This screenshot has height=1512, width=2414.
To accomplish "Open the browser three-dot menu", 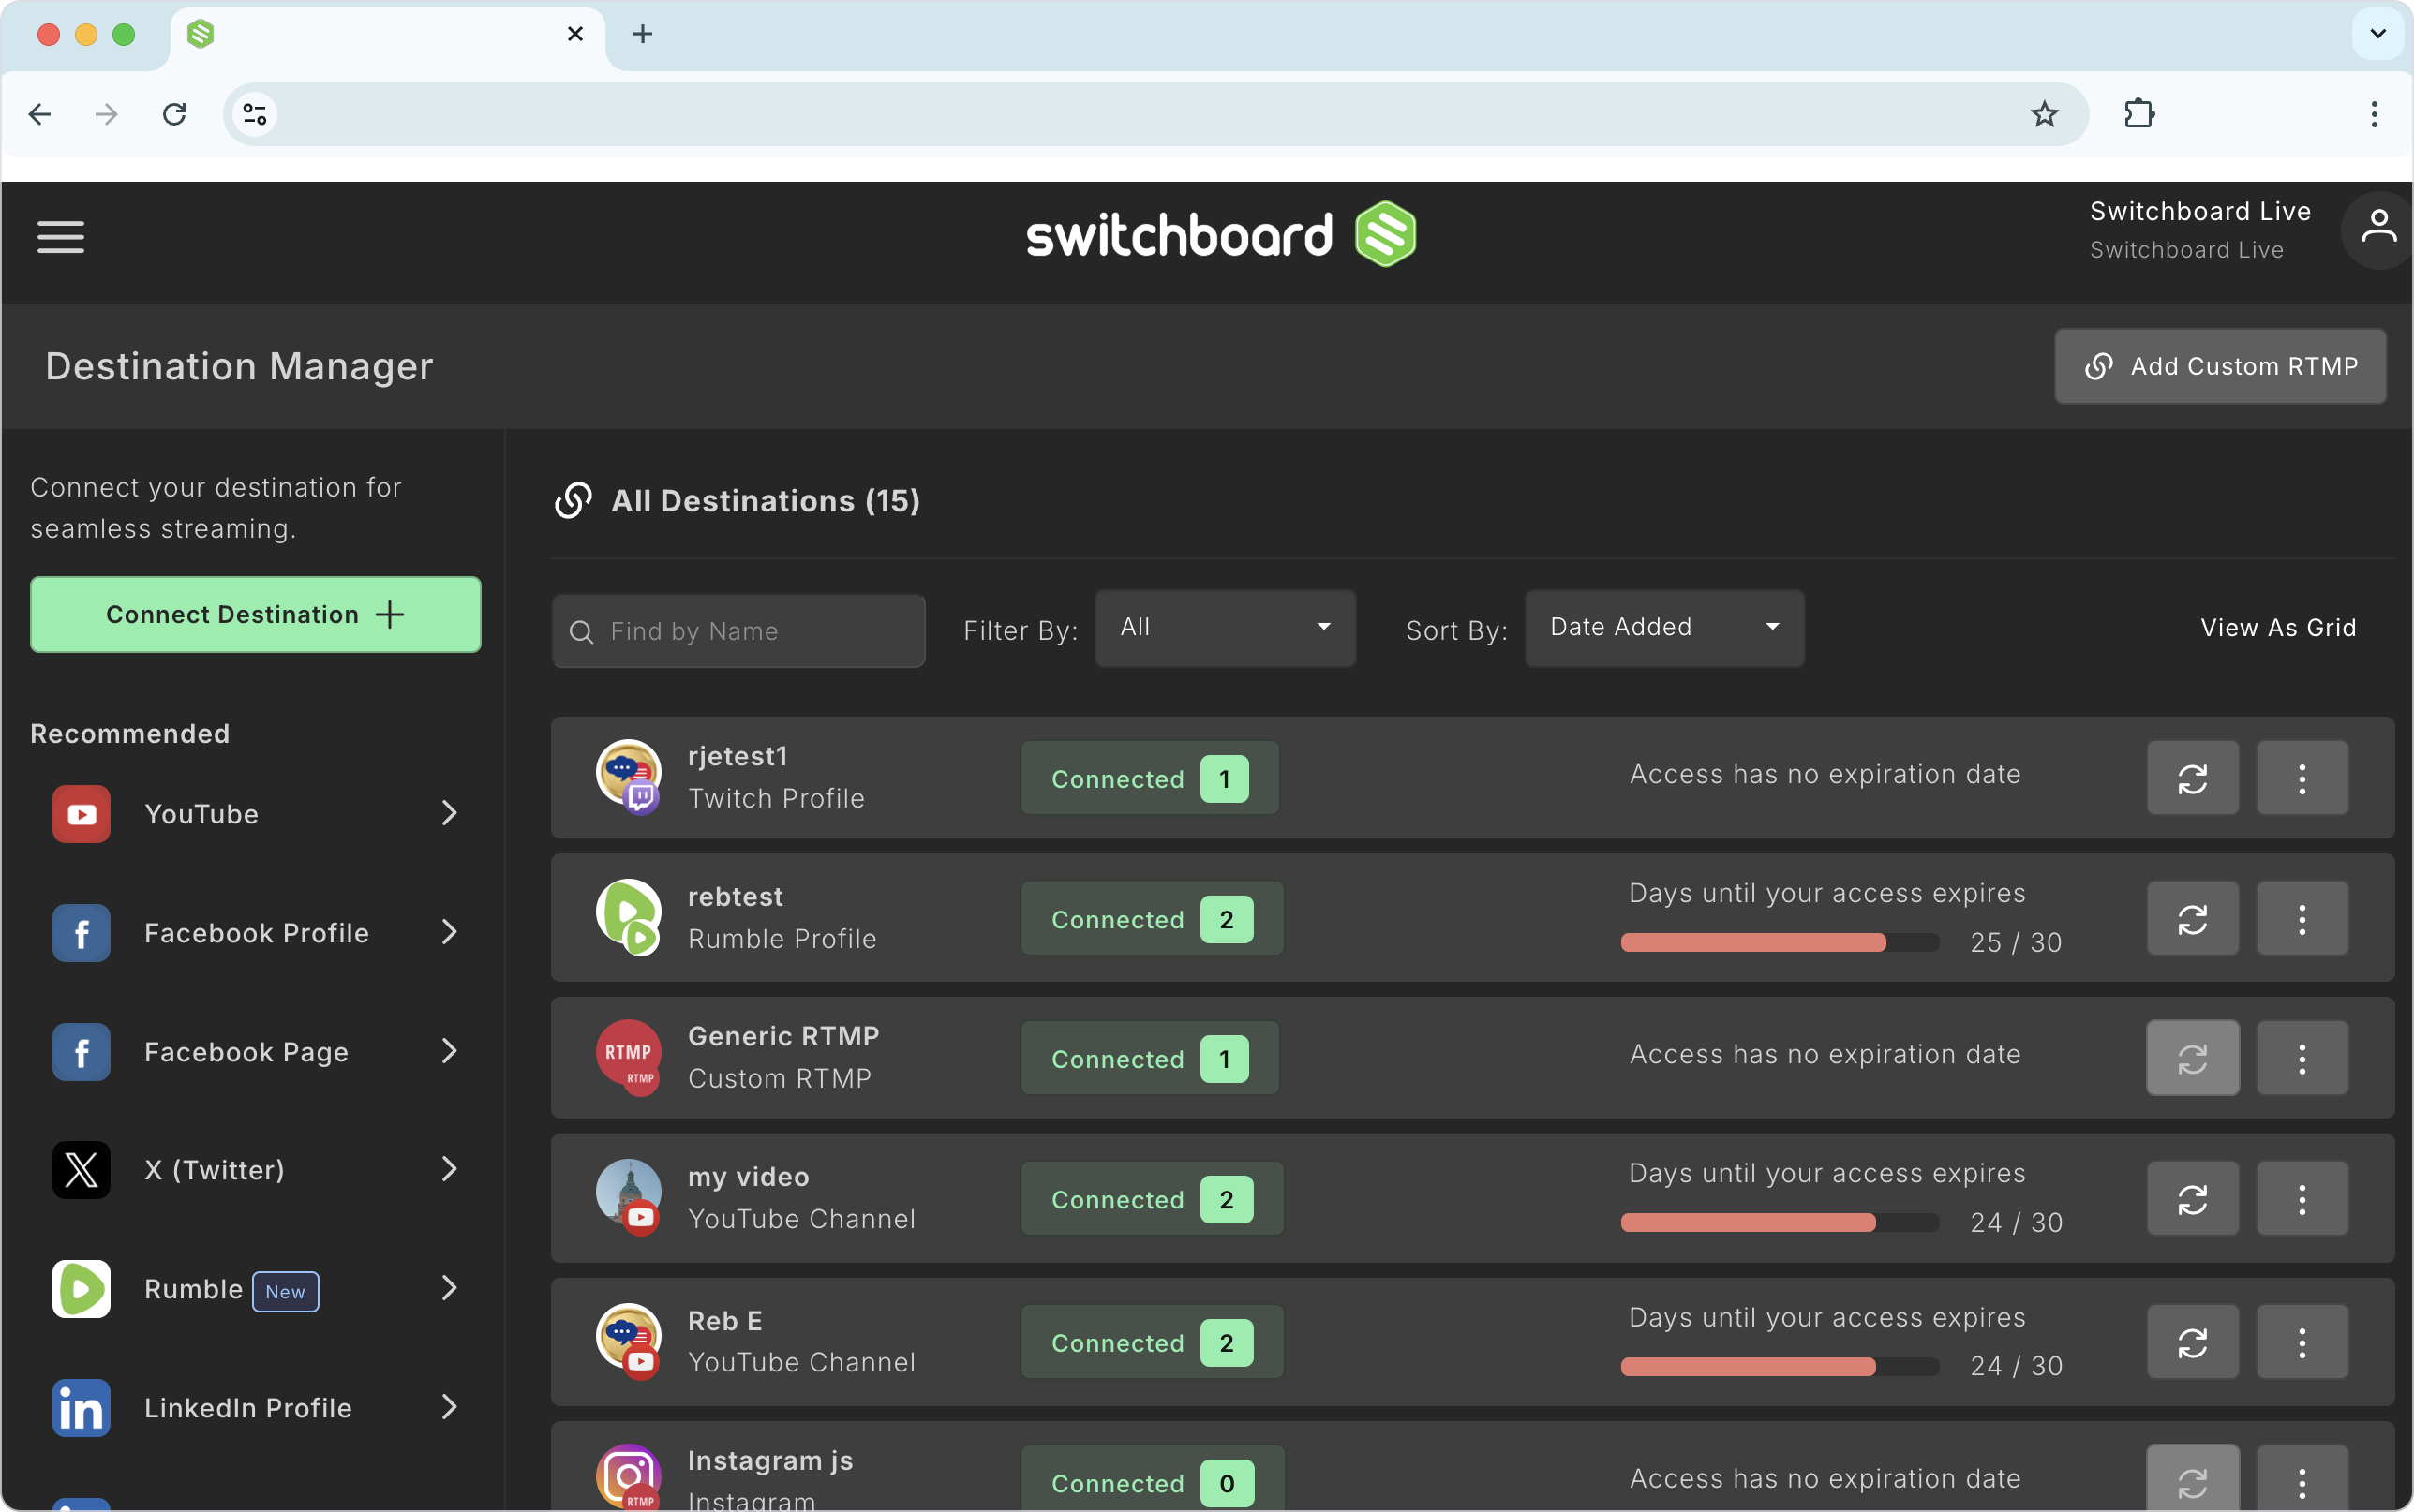I will [x=2374, y=114].
